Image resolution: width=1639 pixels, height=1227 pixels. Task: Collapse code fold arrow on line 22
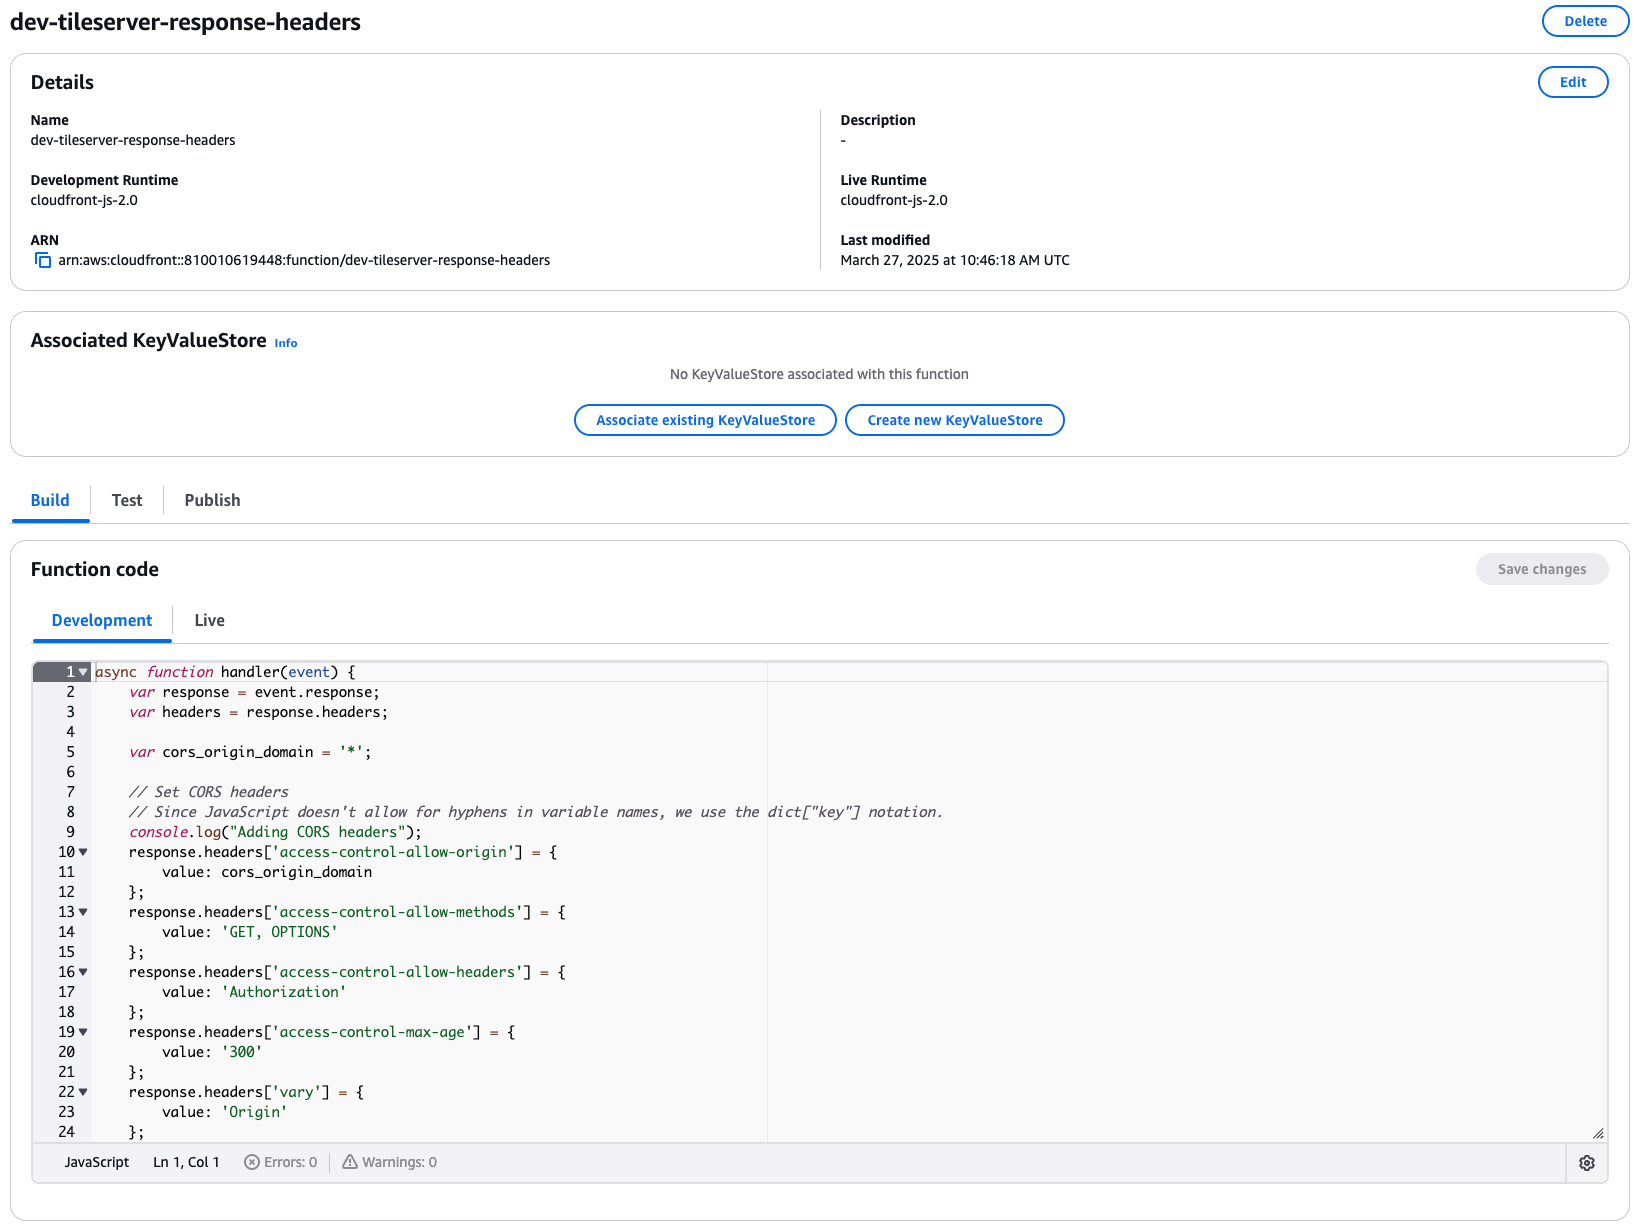point(83,1092)
